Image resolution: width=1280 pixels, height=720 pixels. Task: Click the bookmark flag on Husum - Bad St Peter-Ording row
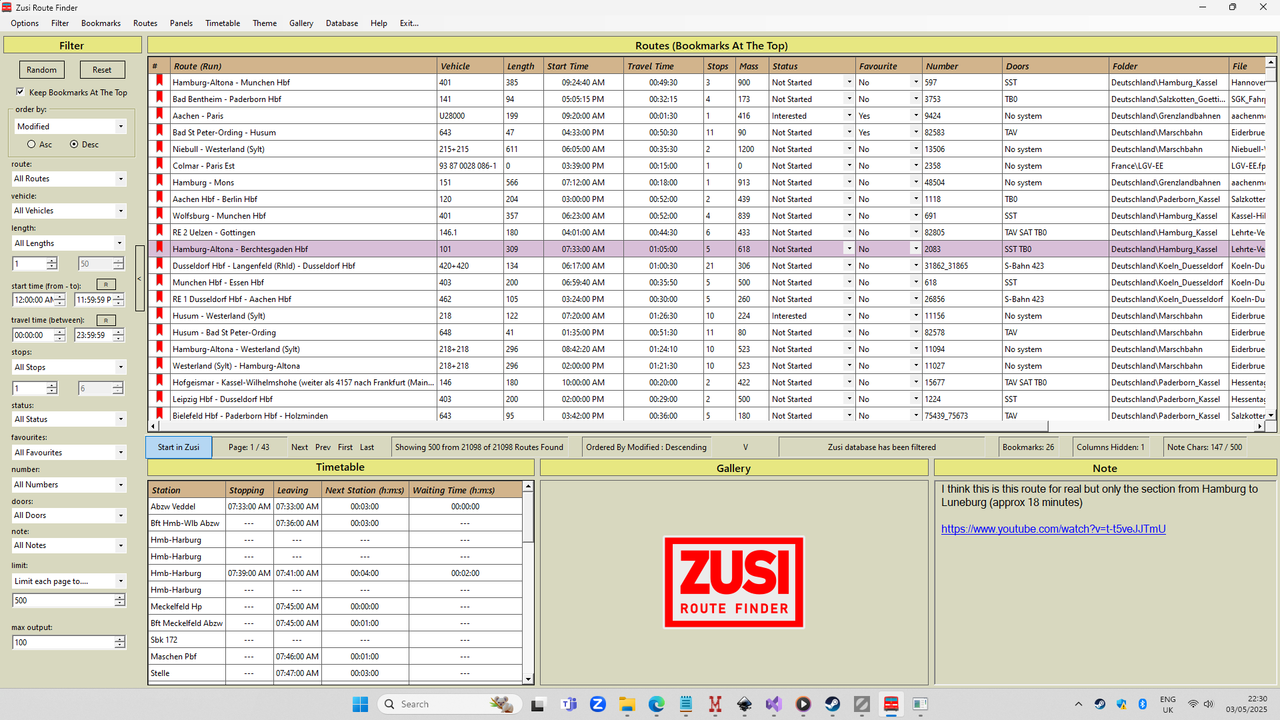coord(158,332)
